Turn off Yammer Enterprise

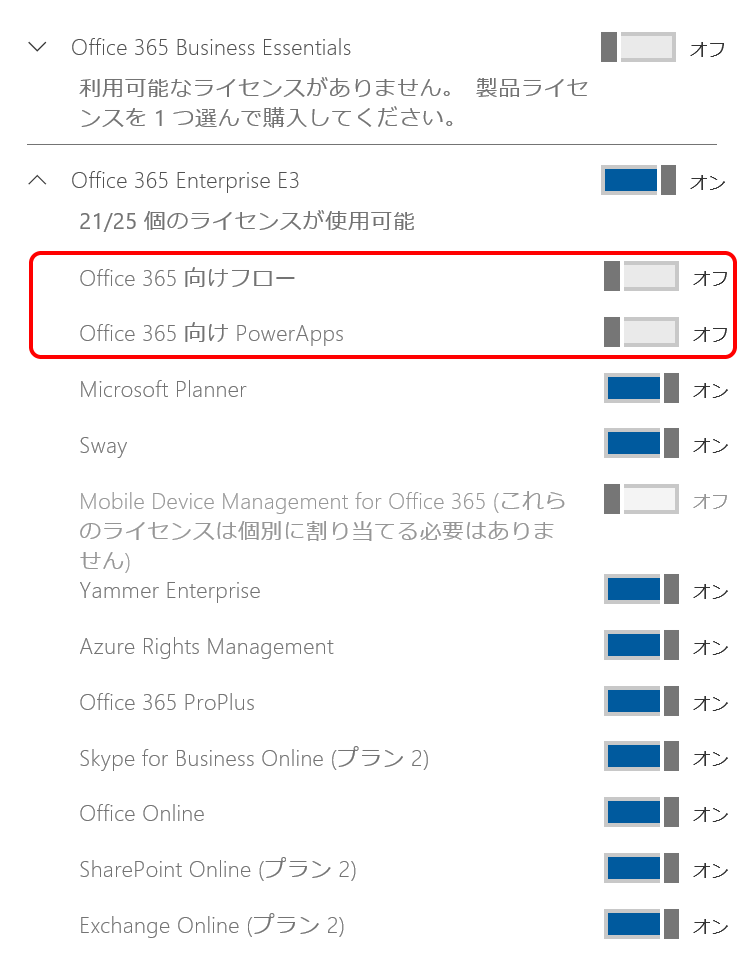point(641,590)
